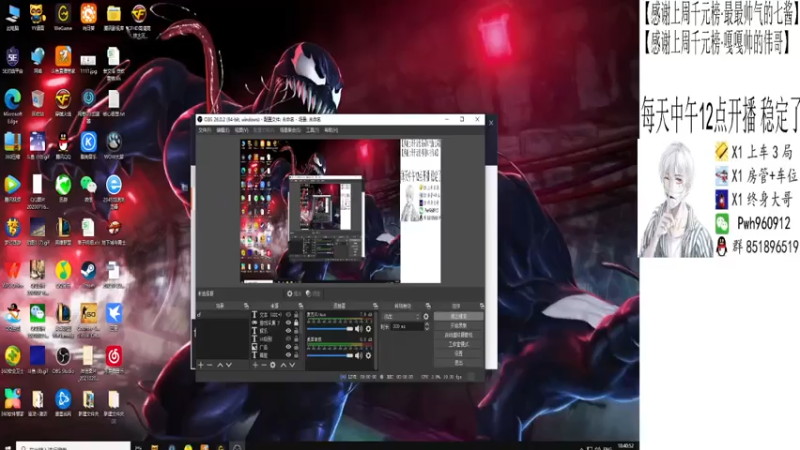Open the 帮助(H) menu in OBS
Viewport: 800px width, 450px height.
click(x=331, y=130)
